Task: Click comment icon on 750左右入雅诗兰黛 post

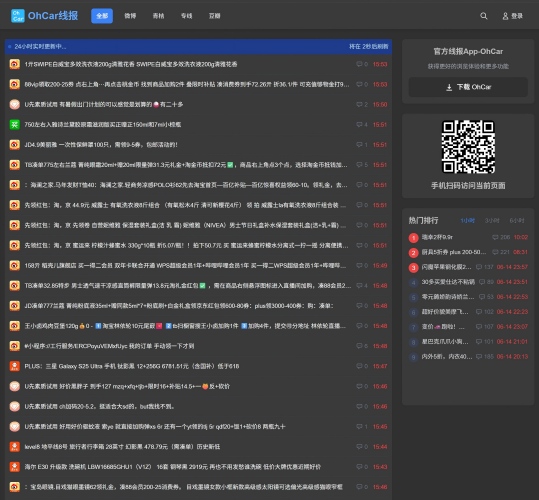Action: [x=359, y=124]
